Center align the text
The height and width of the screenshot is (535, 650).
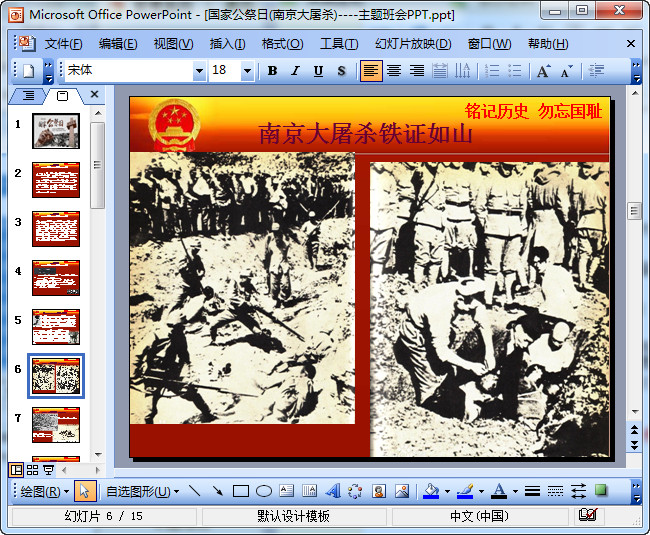pyautogui.click(x=394, y=71)
